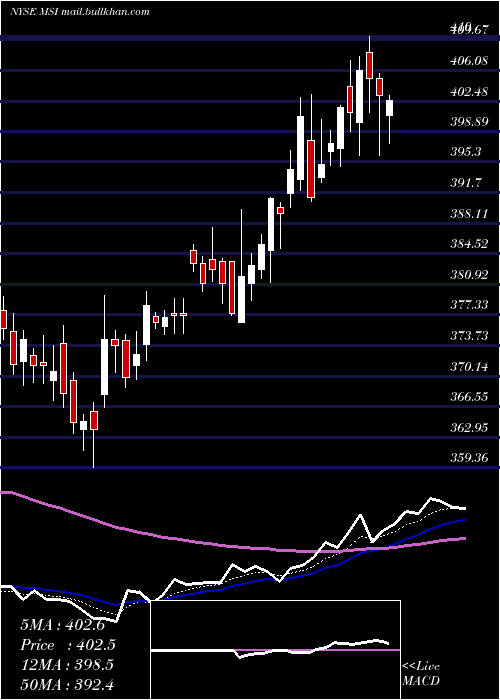Viewport: 500px width, 700px height.
Task: Click the 373.73 price axis label
Action: 469,336
